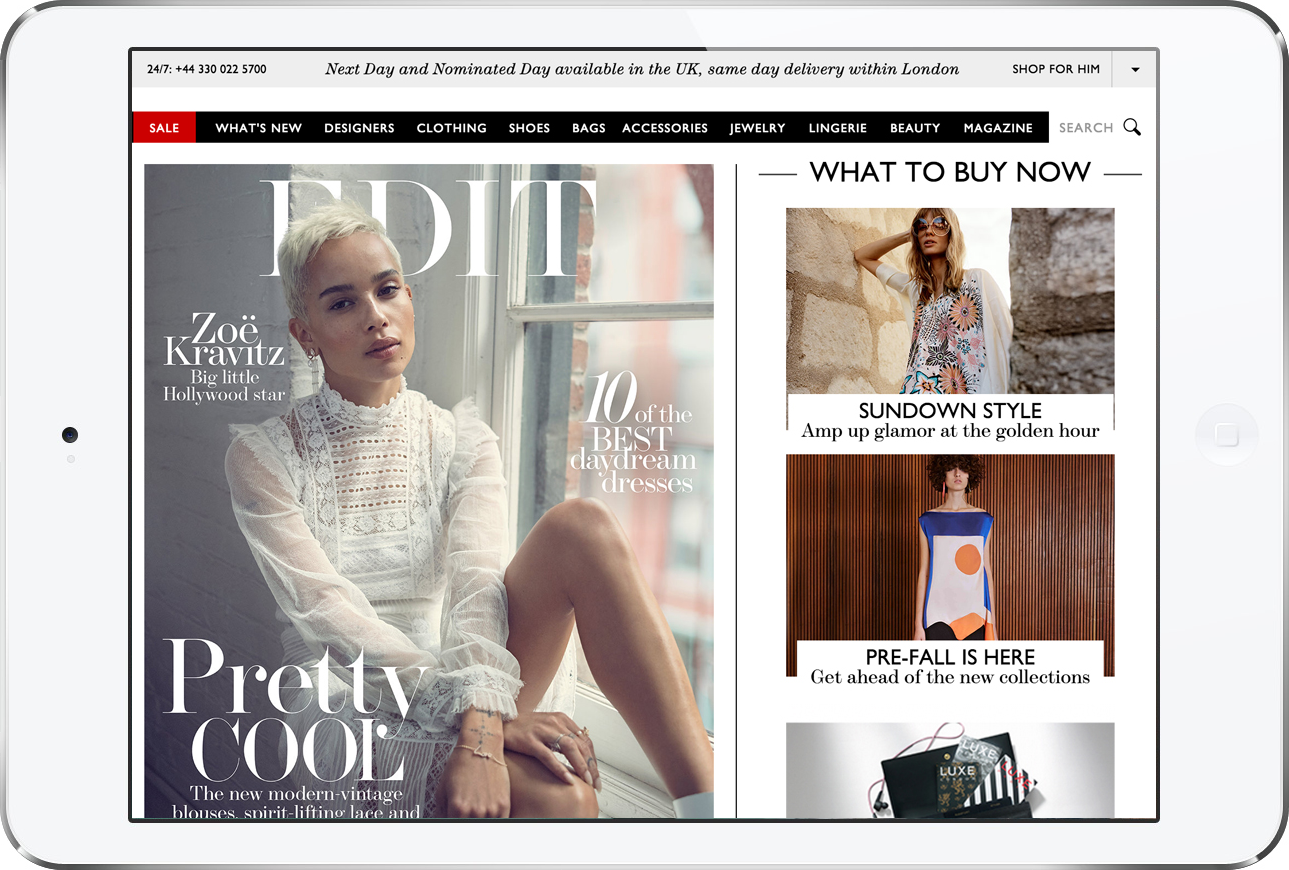The height and width of the screenshot is (870, 1289).
Task: Click 'Get ahead of the new collections'
Action: [950, 677]
